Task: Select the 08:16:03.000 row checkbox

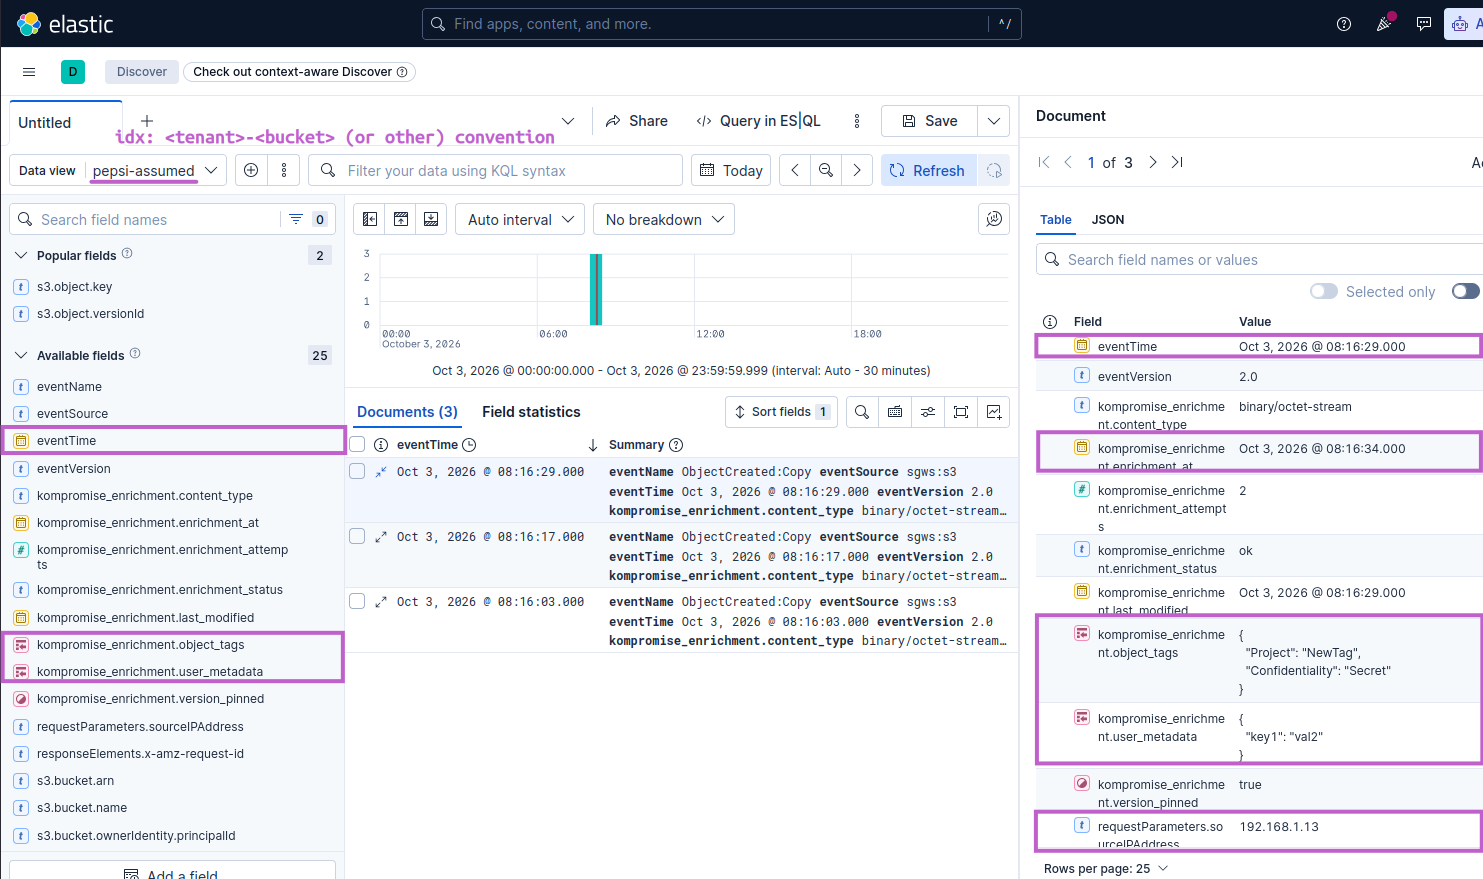Action: pos(357,602)
